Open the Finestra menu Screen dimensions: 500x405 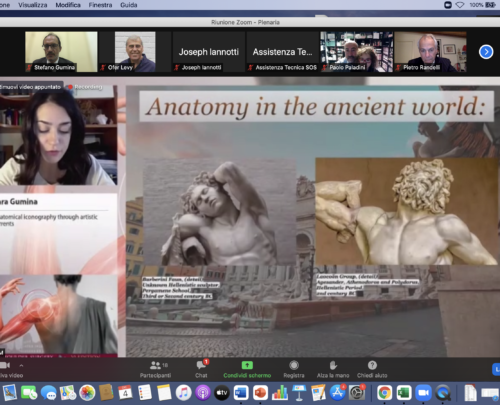[x=100, y=5]
